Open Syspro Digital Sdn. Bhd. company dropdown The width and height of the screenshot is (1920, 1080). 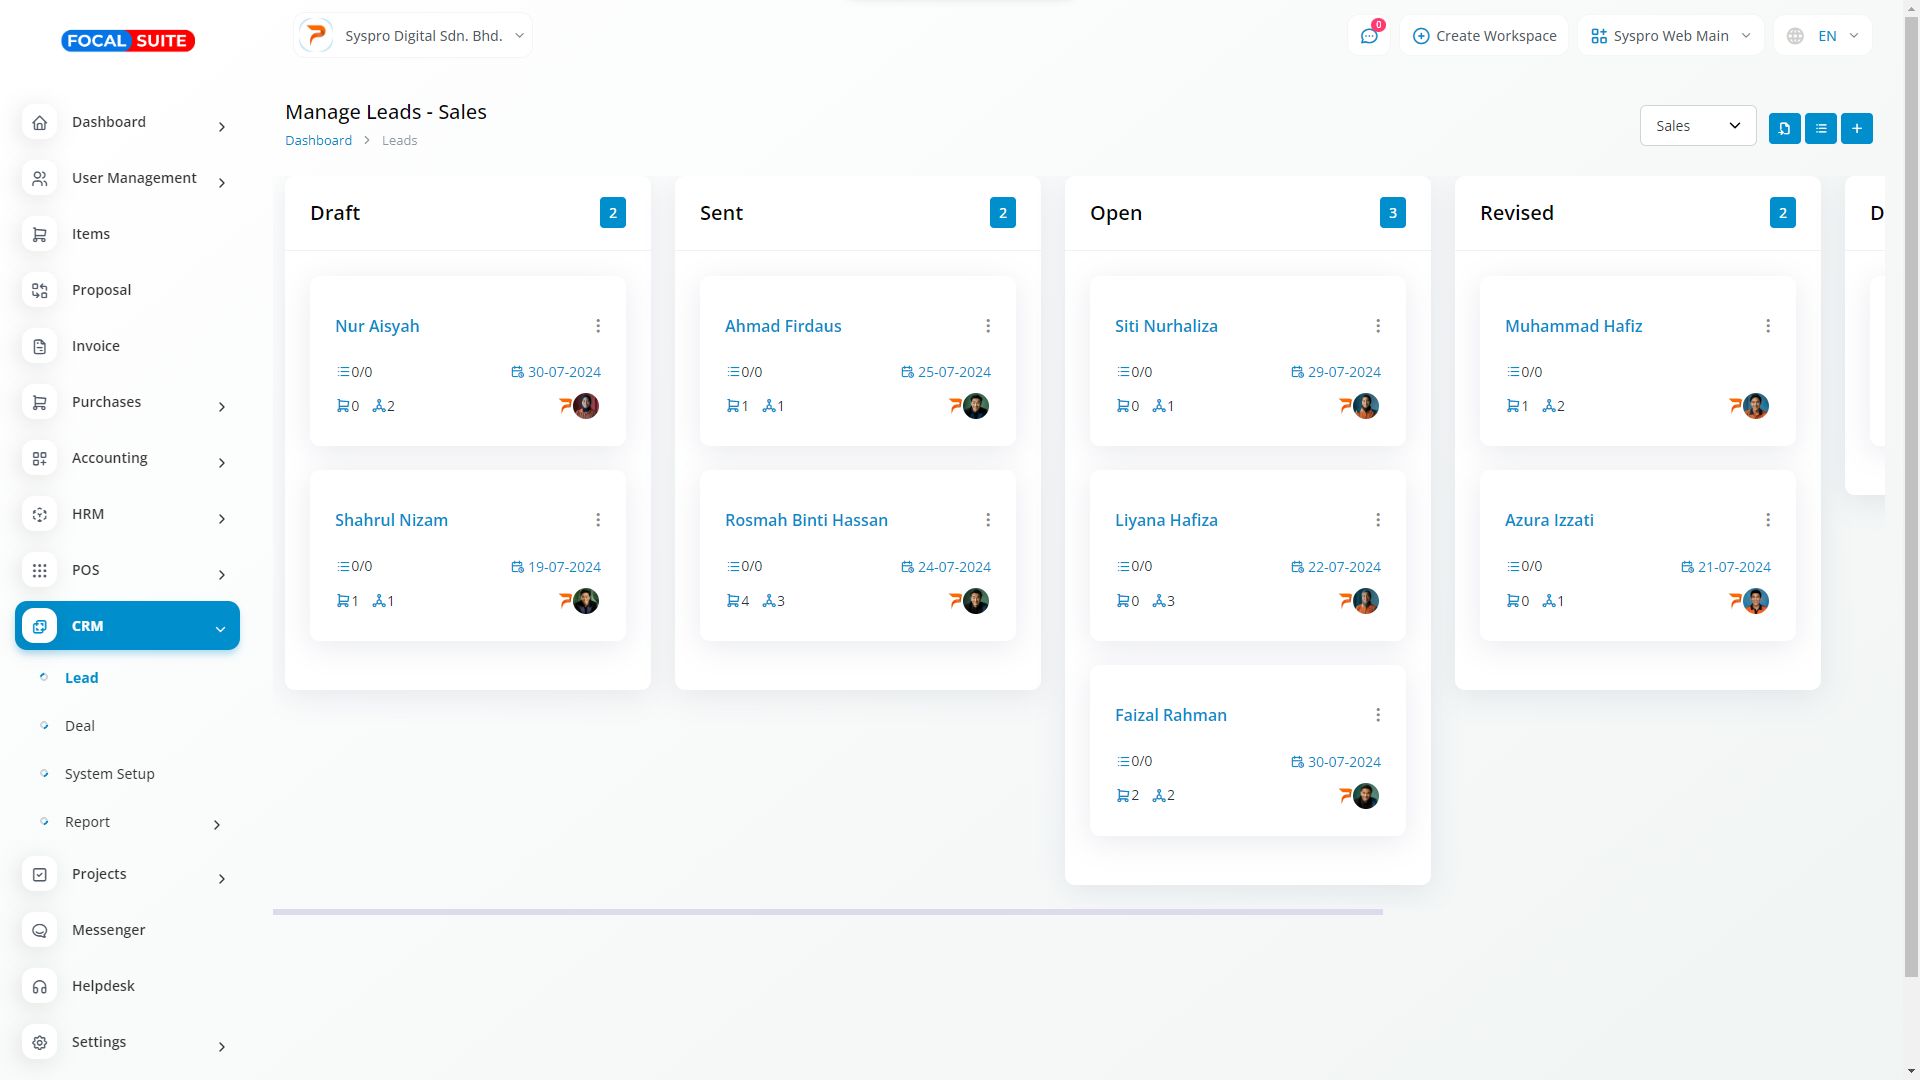(413, 36)
